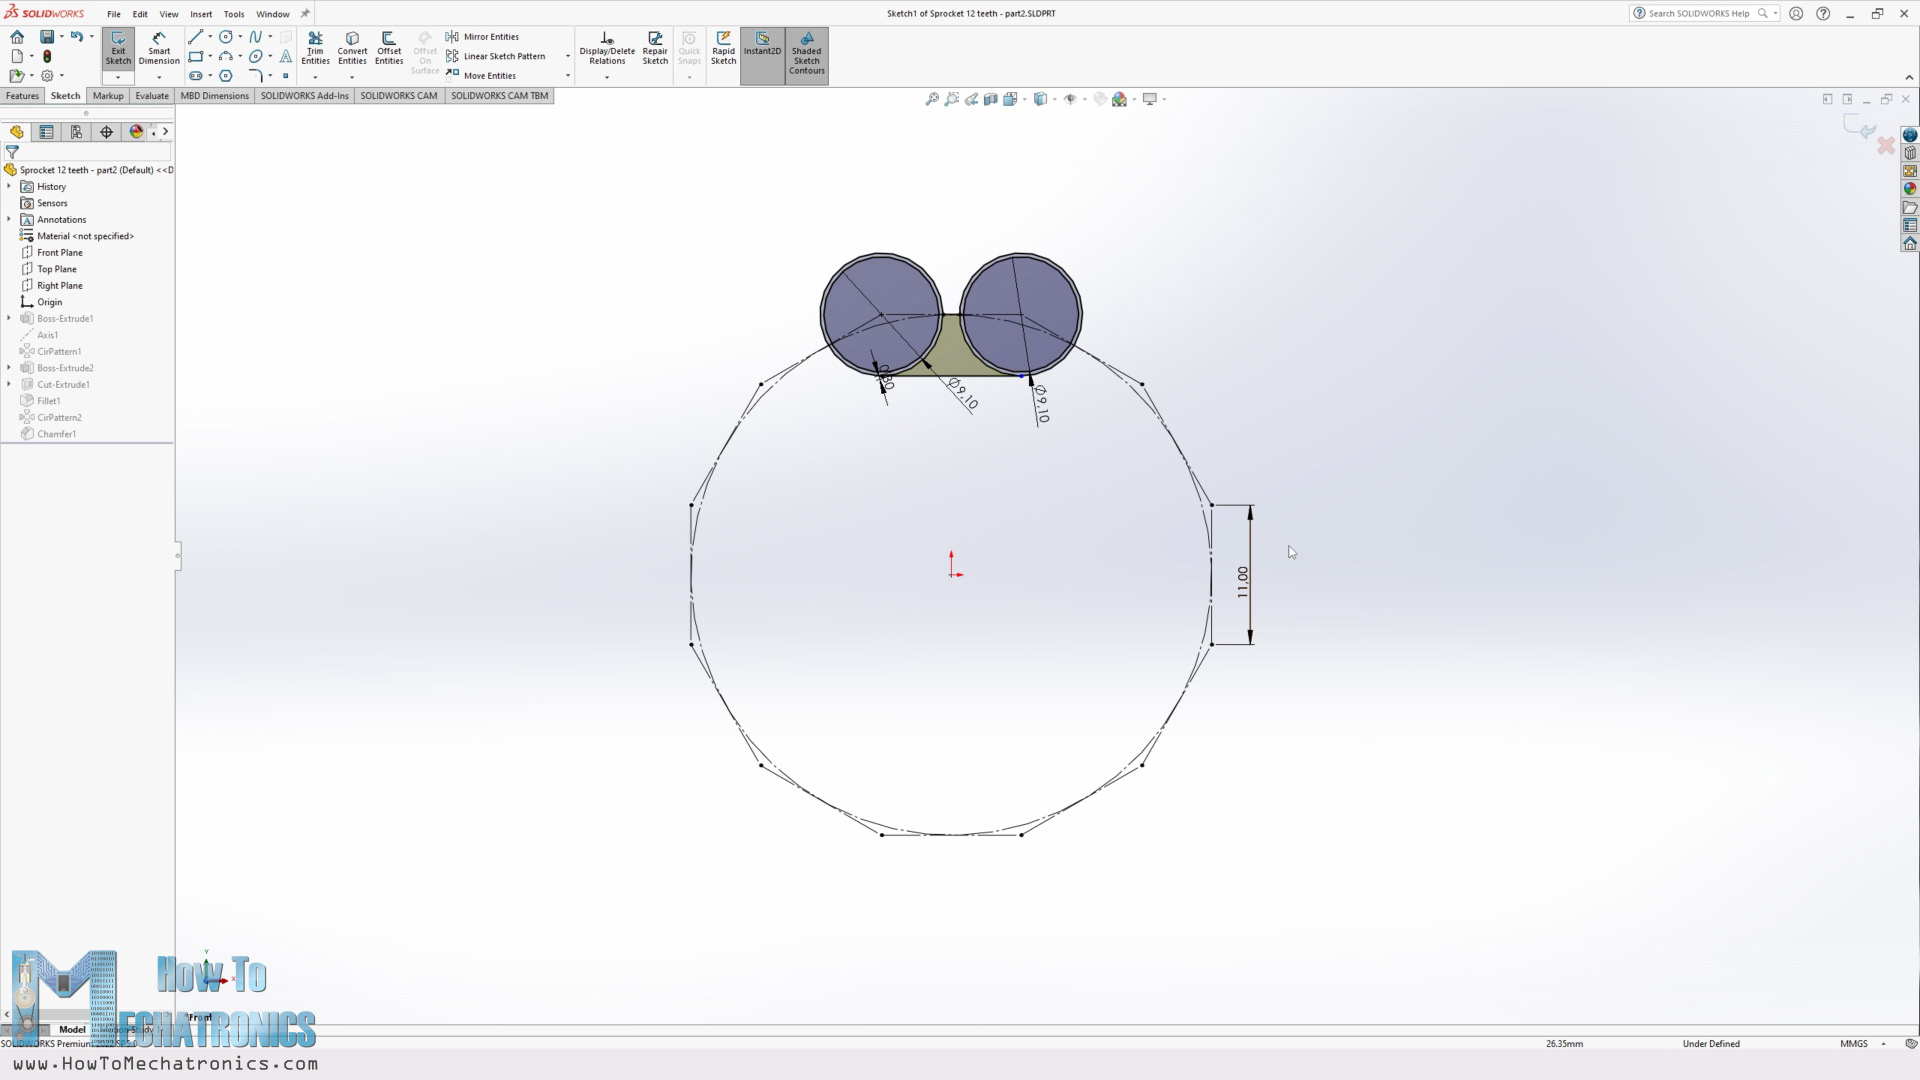Toggle the Instant2D mode

(762, 45)
